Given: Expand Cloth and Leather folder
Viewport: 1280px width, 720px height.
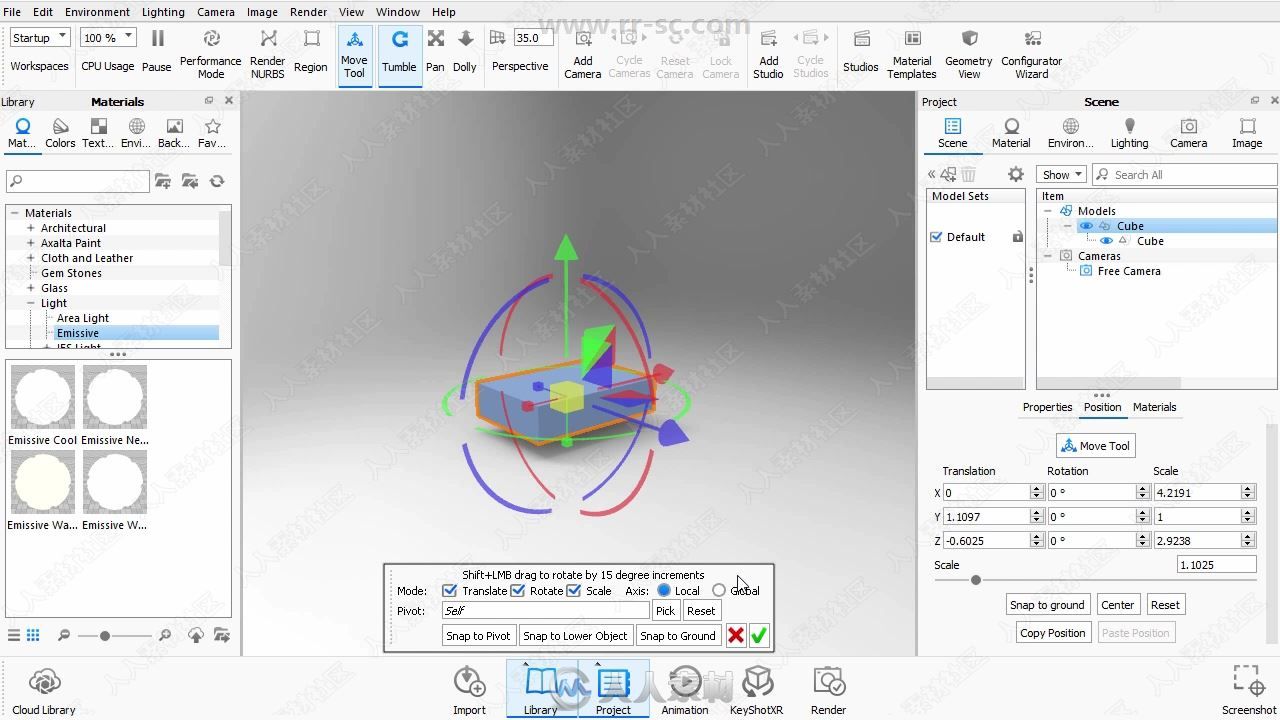Looking at the screenshot, I should coord(31,258).
